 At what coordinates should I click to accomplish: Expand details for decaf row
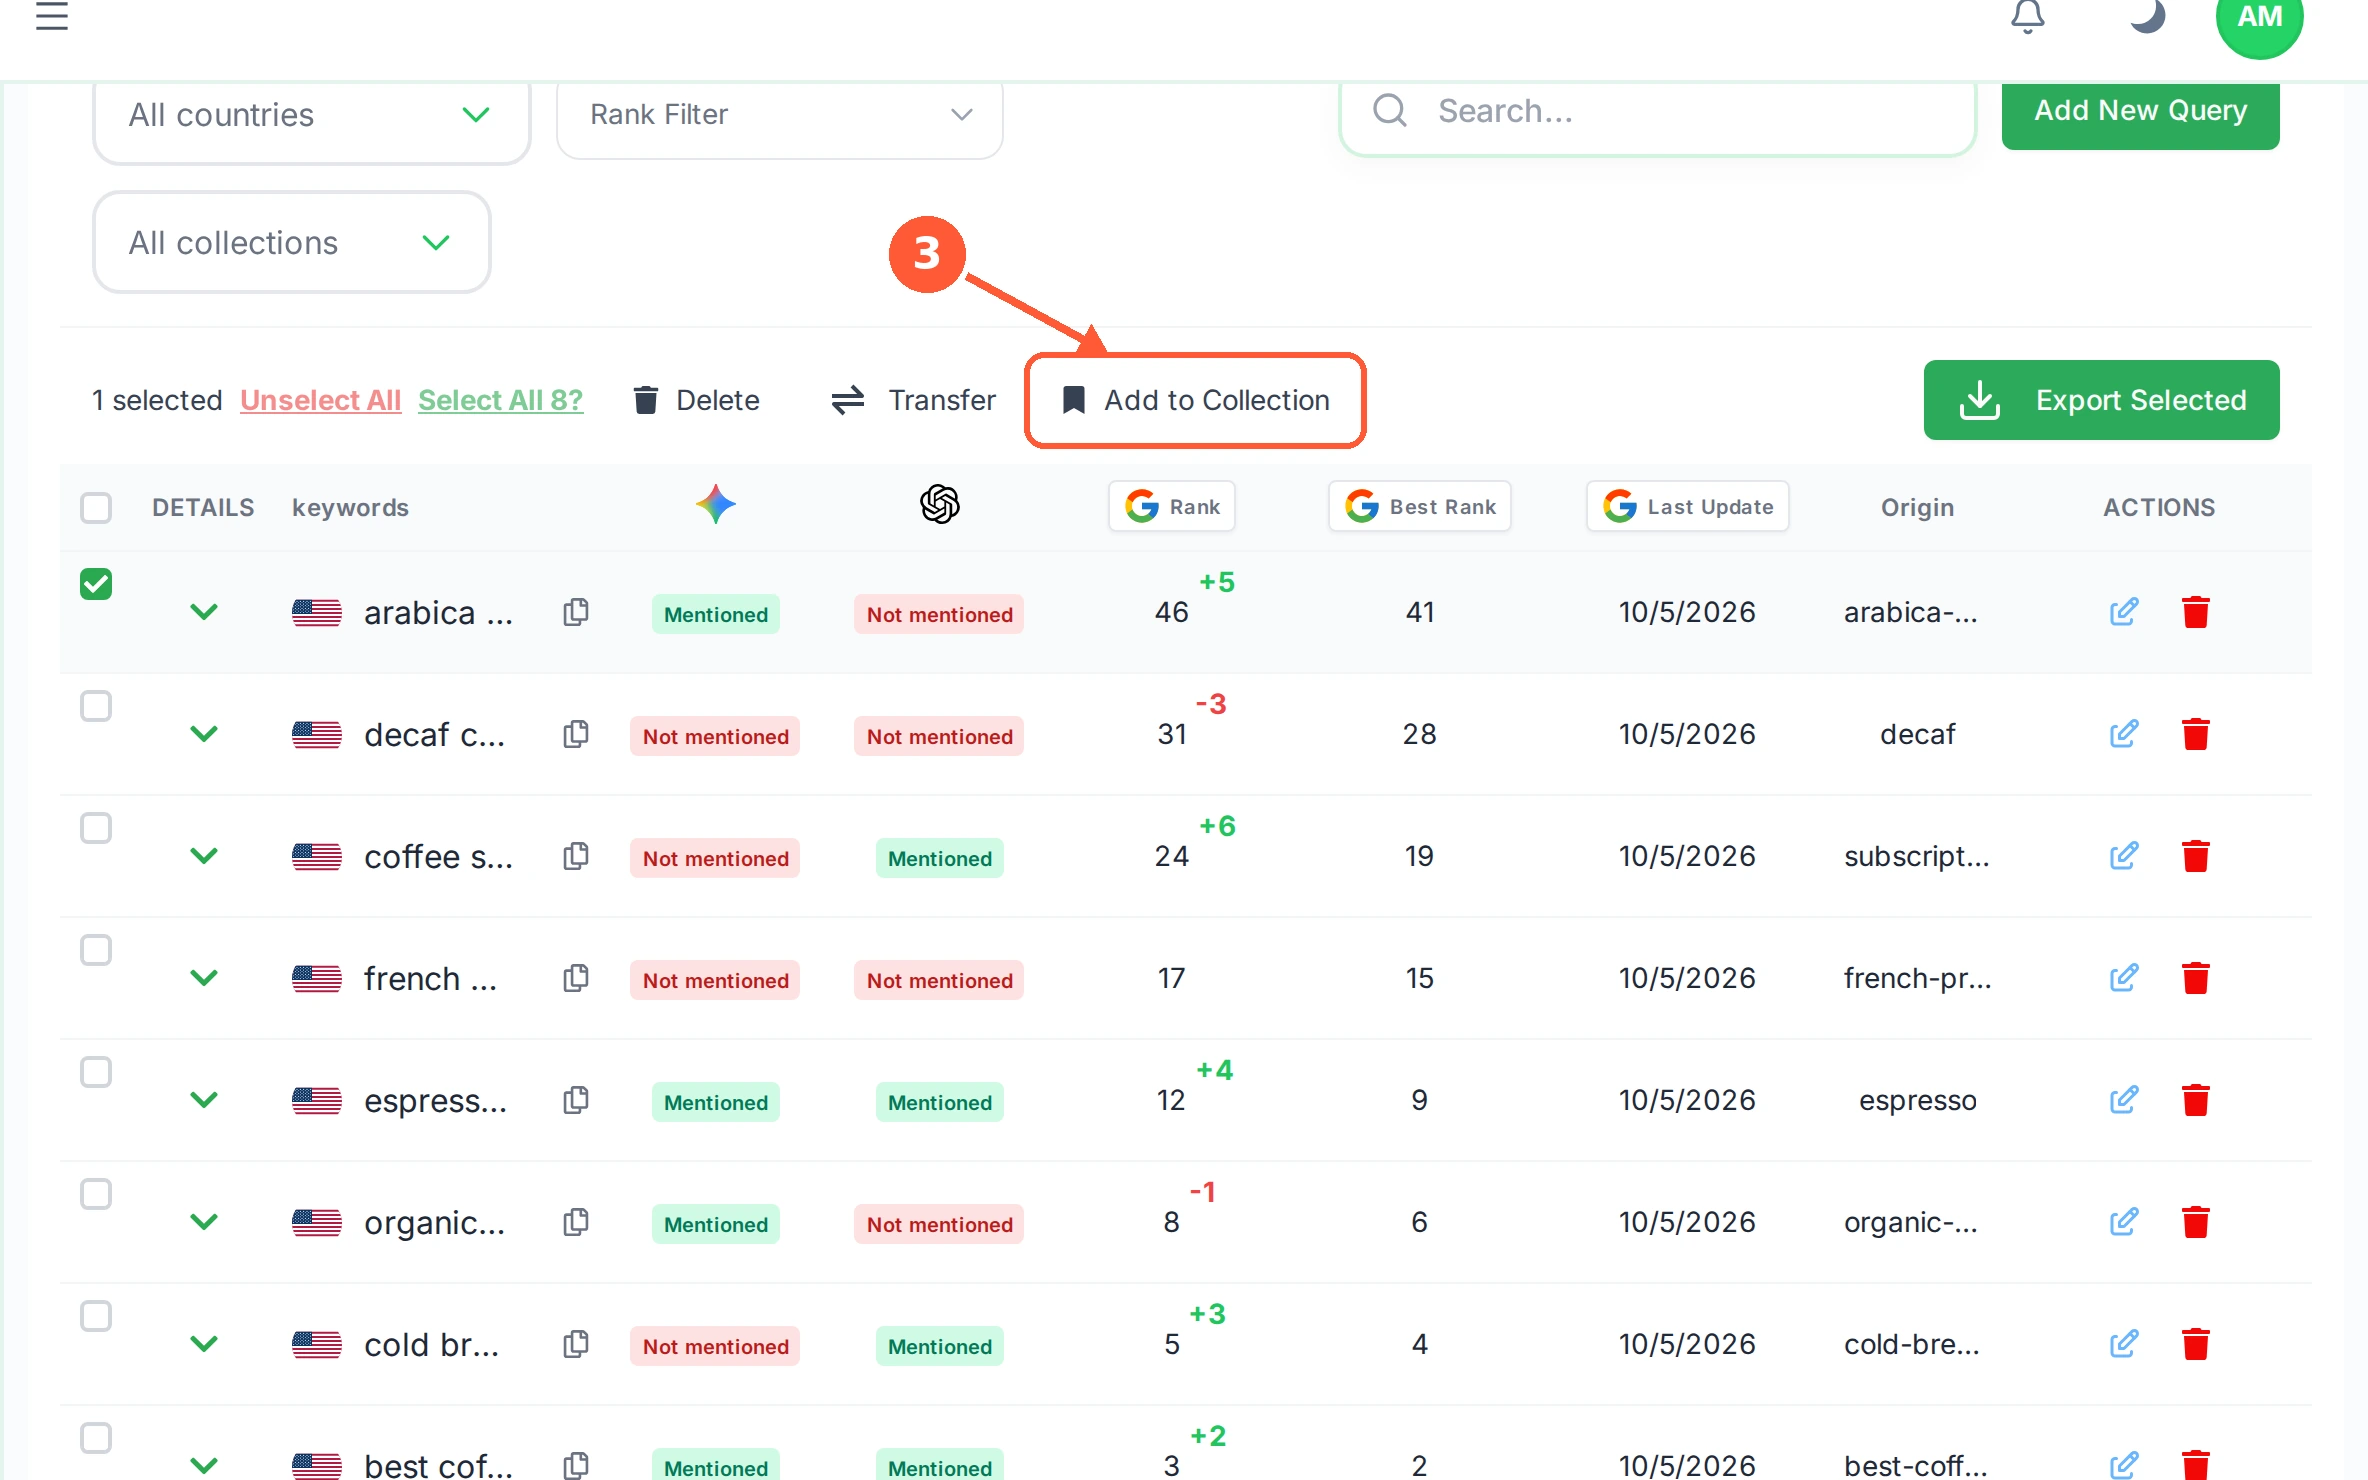point(204,734)
